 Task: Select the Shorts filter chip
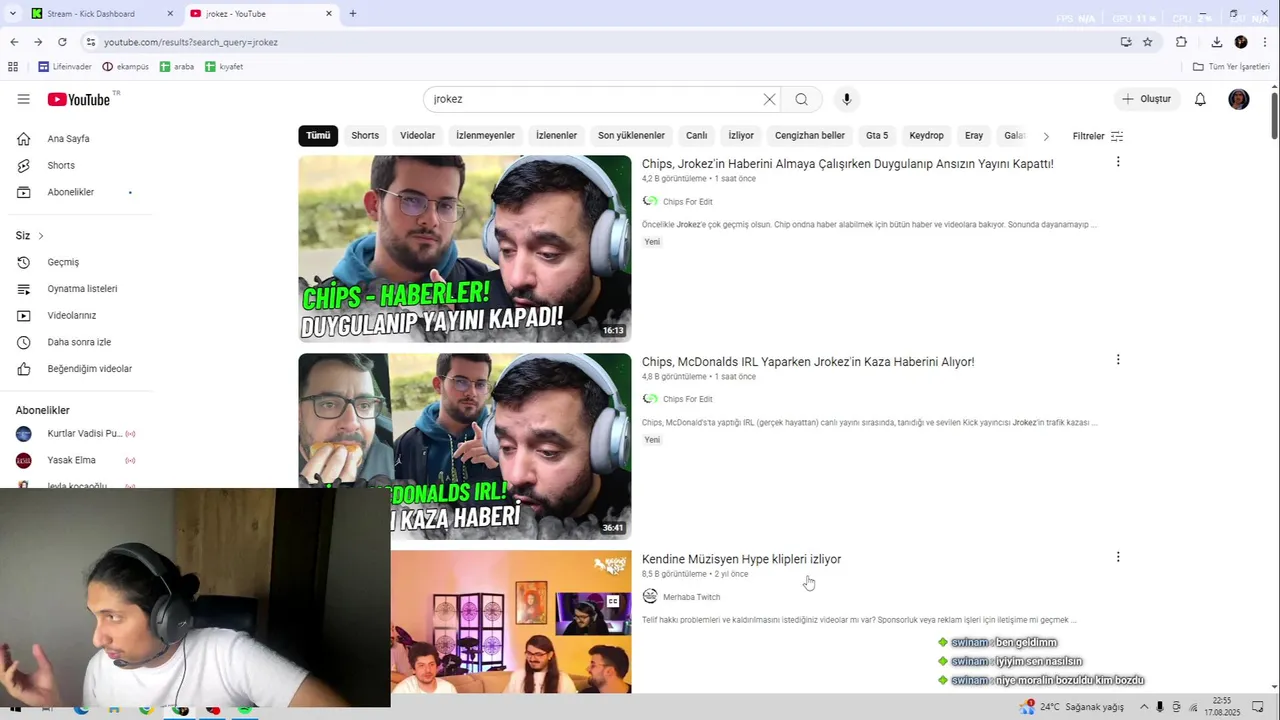[x=365, y=136]
